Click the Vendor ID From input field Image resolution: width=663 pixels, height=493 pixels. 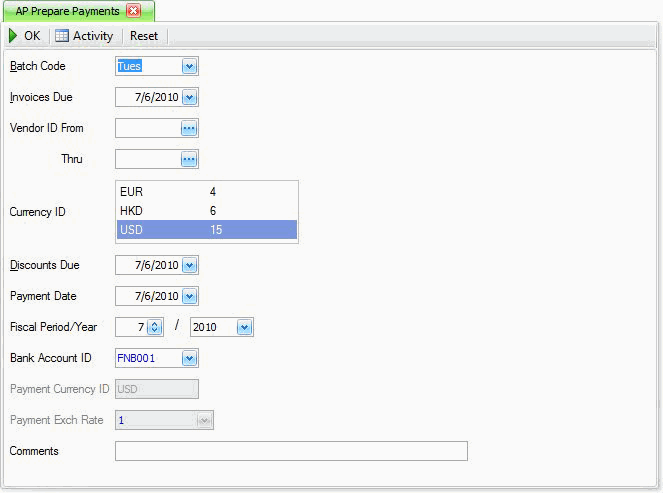coord(147,128)
